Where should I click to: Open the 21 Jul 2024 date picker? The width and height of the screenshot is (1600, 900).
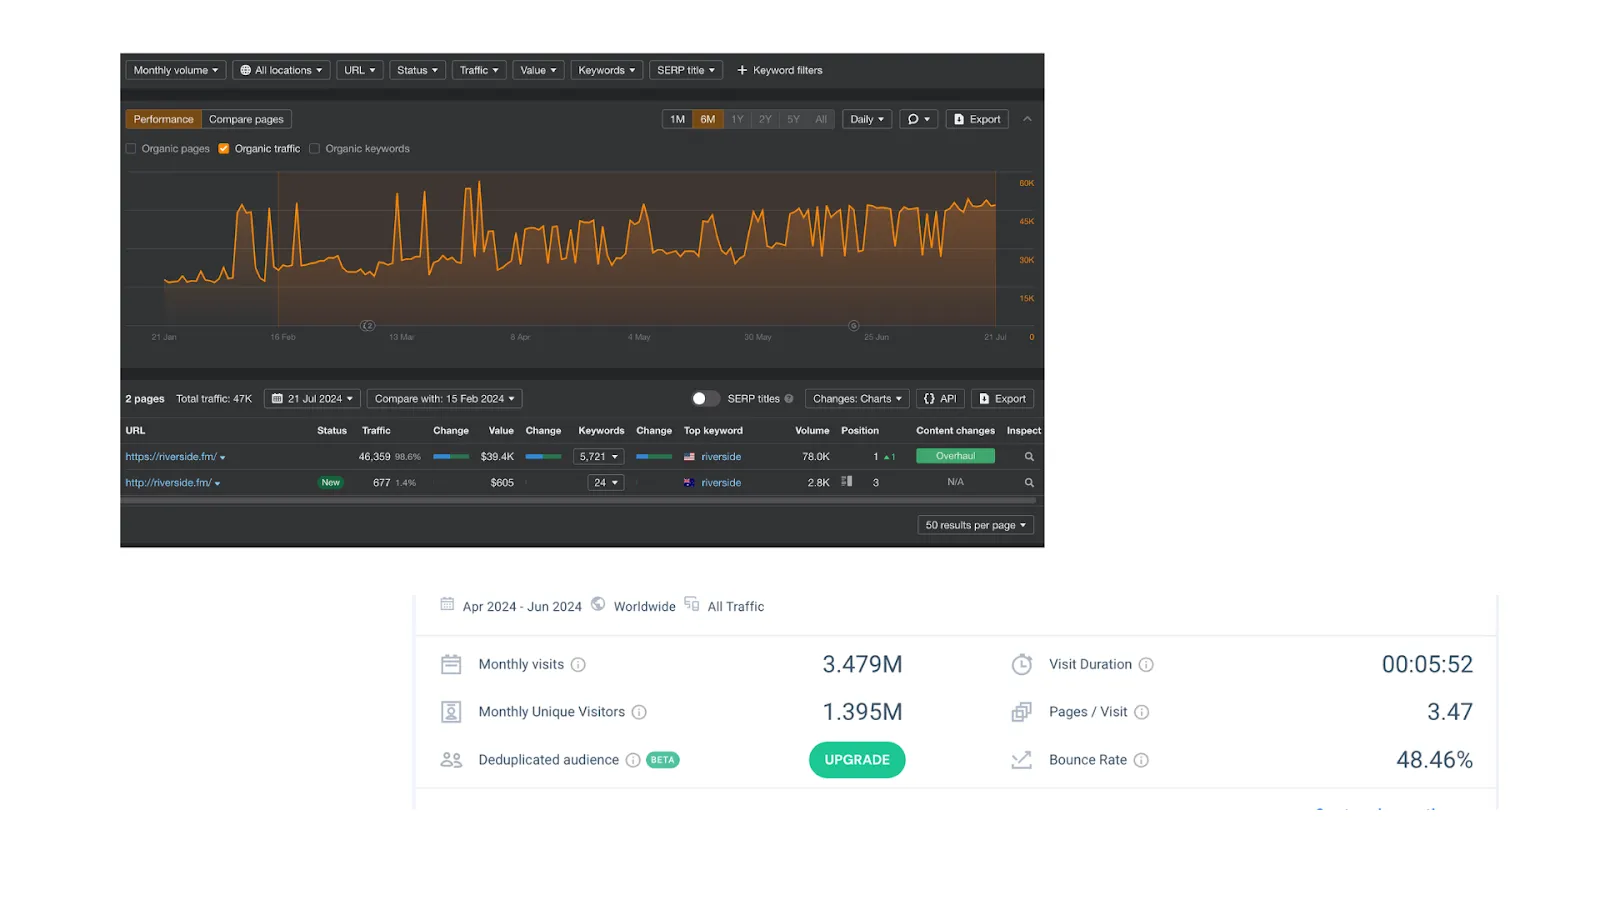[312, 399]
